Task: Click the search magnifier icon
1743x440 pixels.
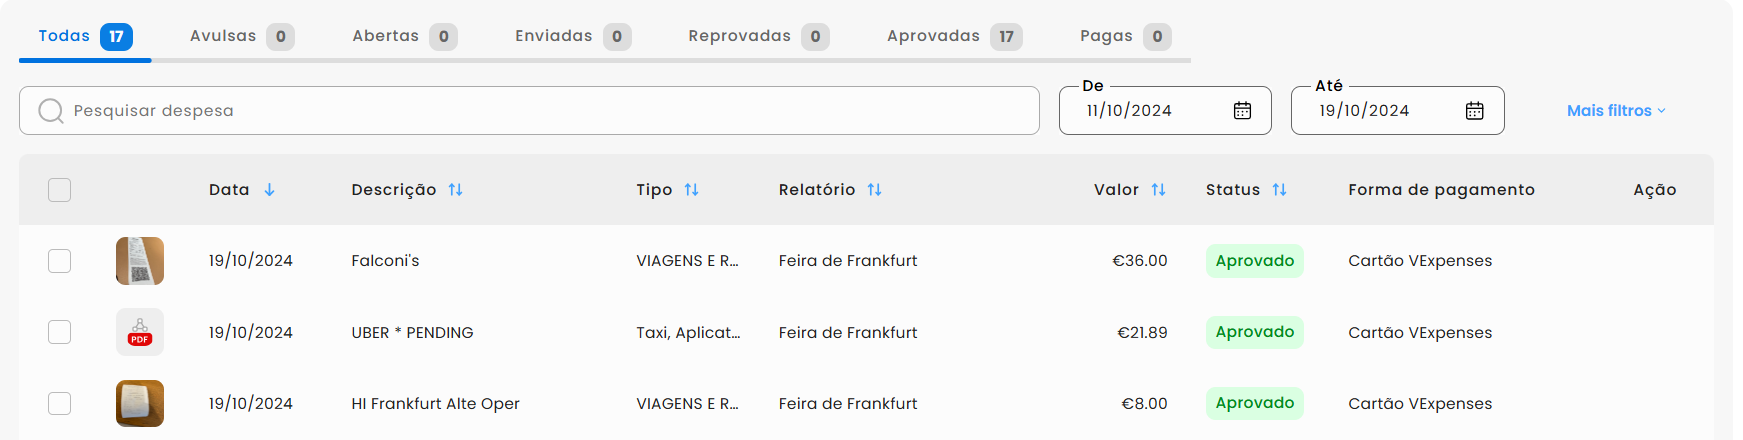Action: [x=50, y=111]
